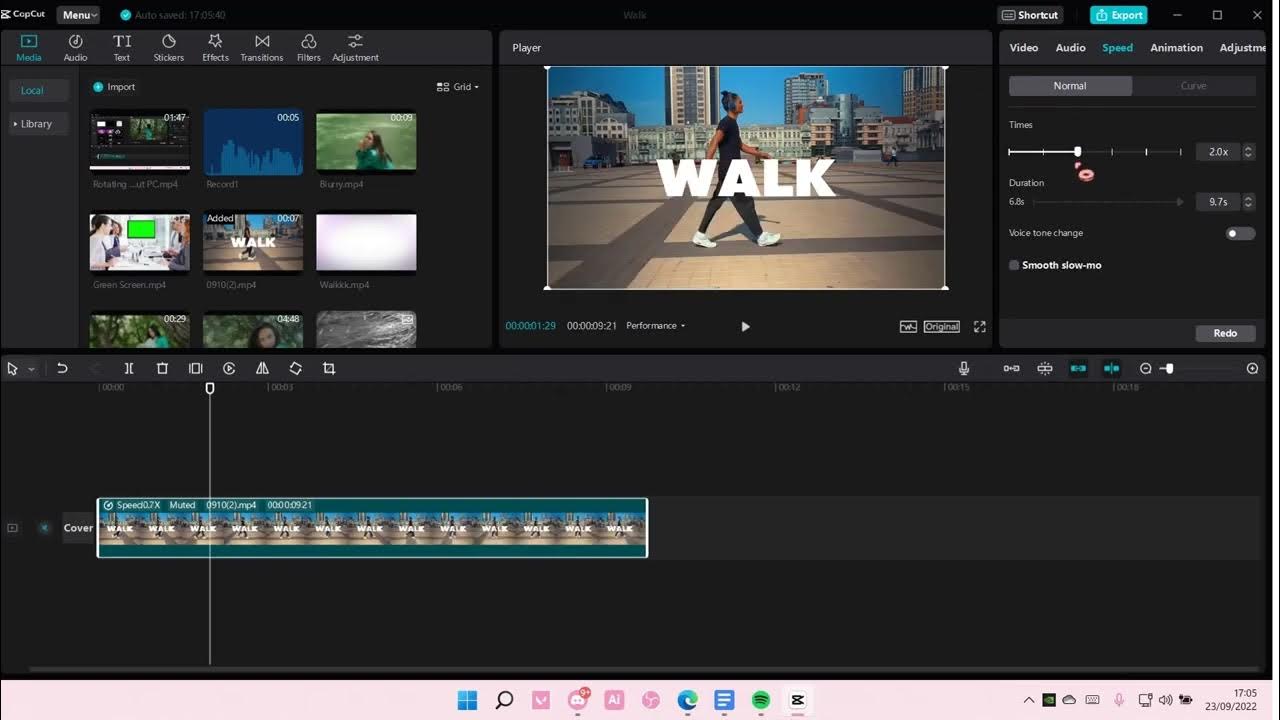This screenshot has width=1280, height=720.
Task: Click the Redo button in Speed panel
Action: point(1225,333)
